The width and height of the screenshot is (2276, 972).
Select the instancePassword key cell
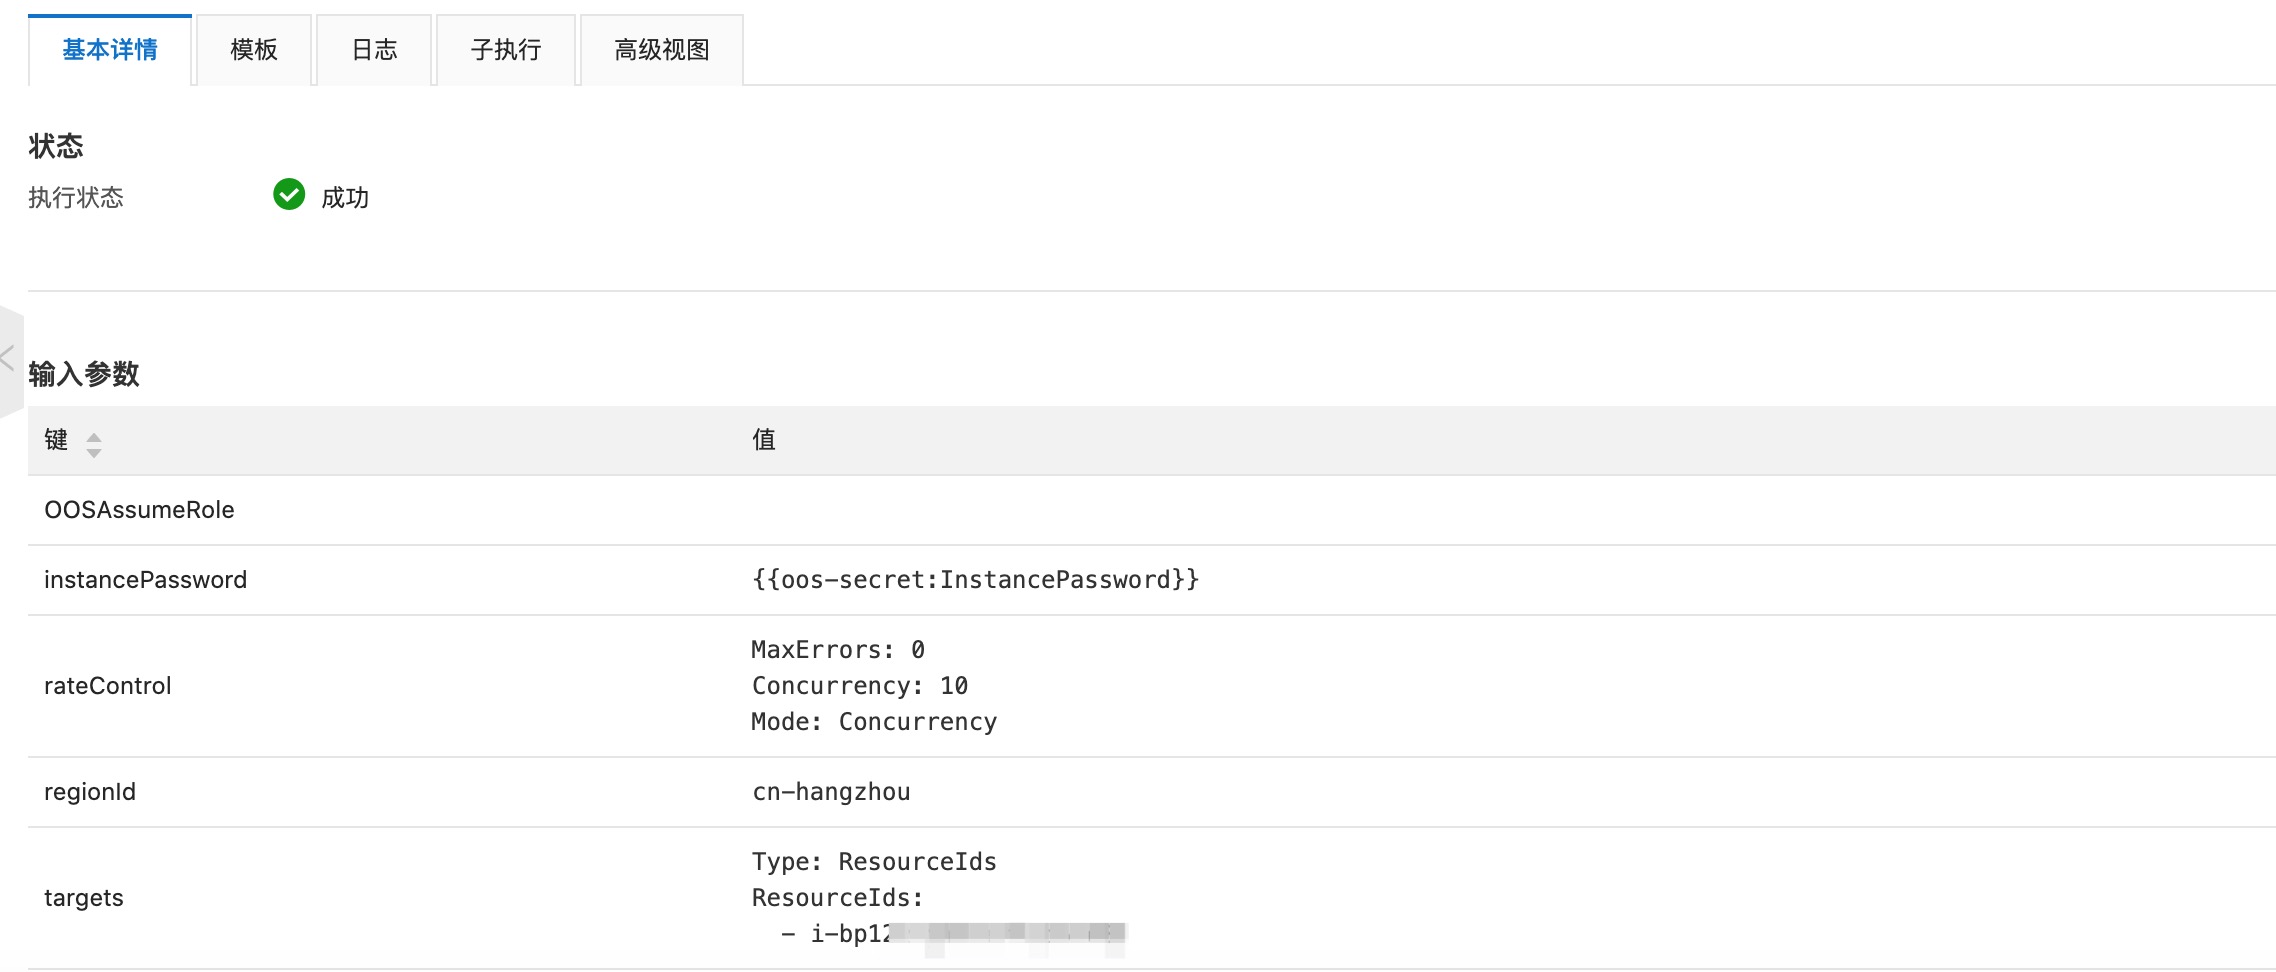145,580
